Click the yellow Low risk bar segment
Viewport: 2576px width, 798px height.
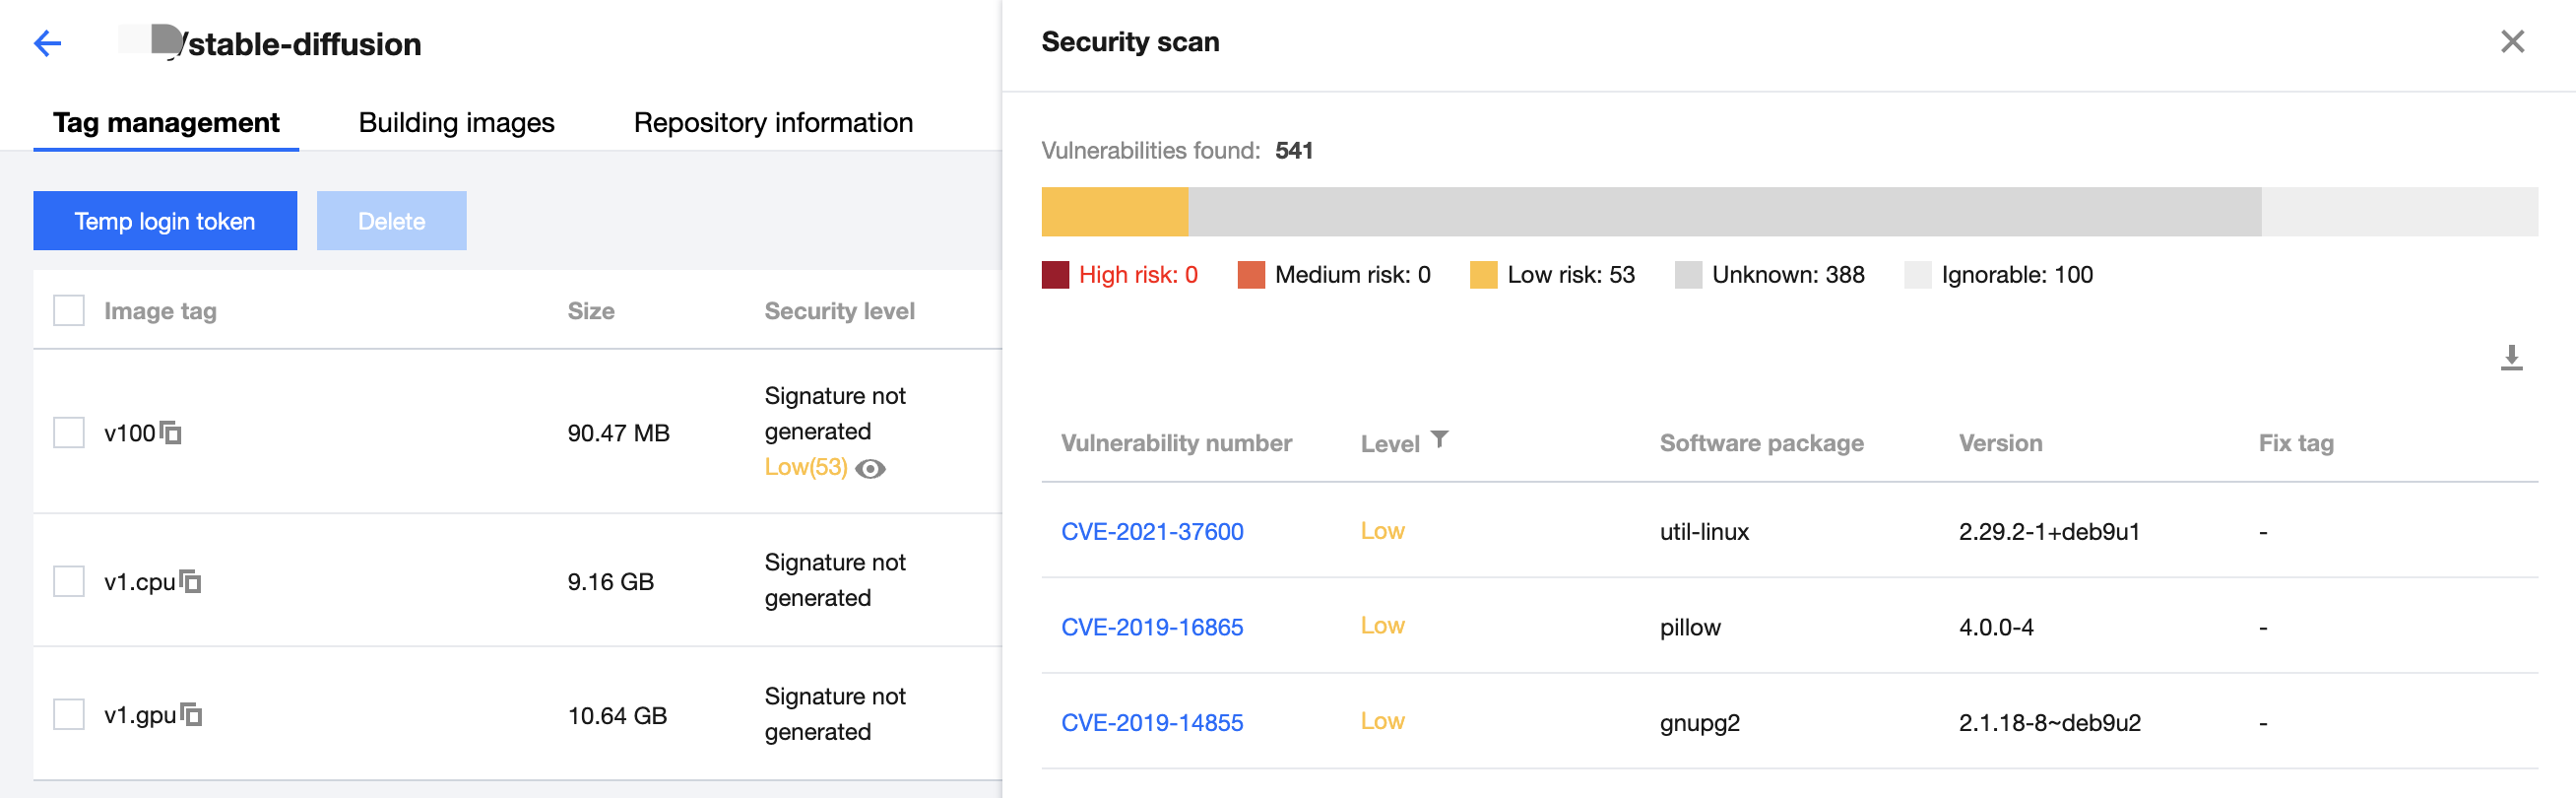(x=1114, y=212)
